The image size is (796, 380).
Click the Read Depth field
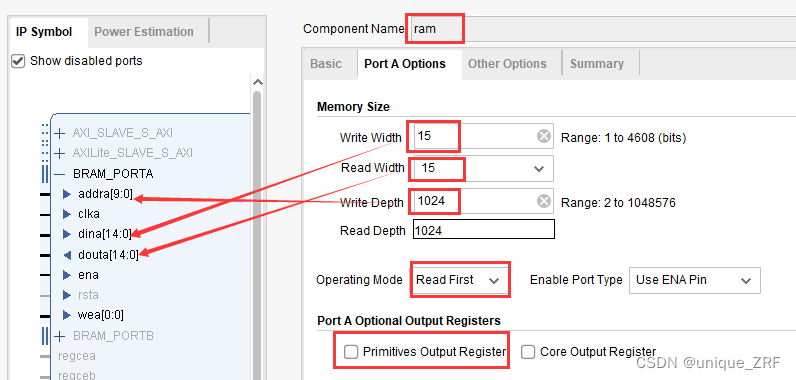coord(484,229)
